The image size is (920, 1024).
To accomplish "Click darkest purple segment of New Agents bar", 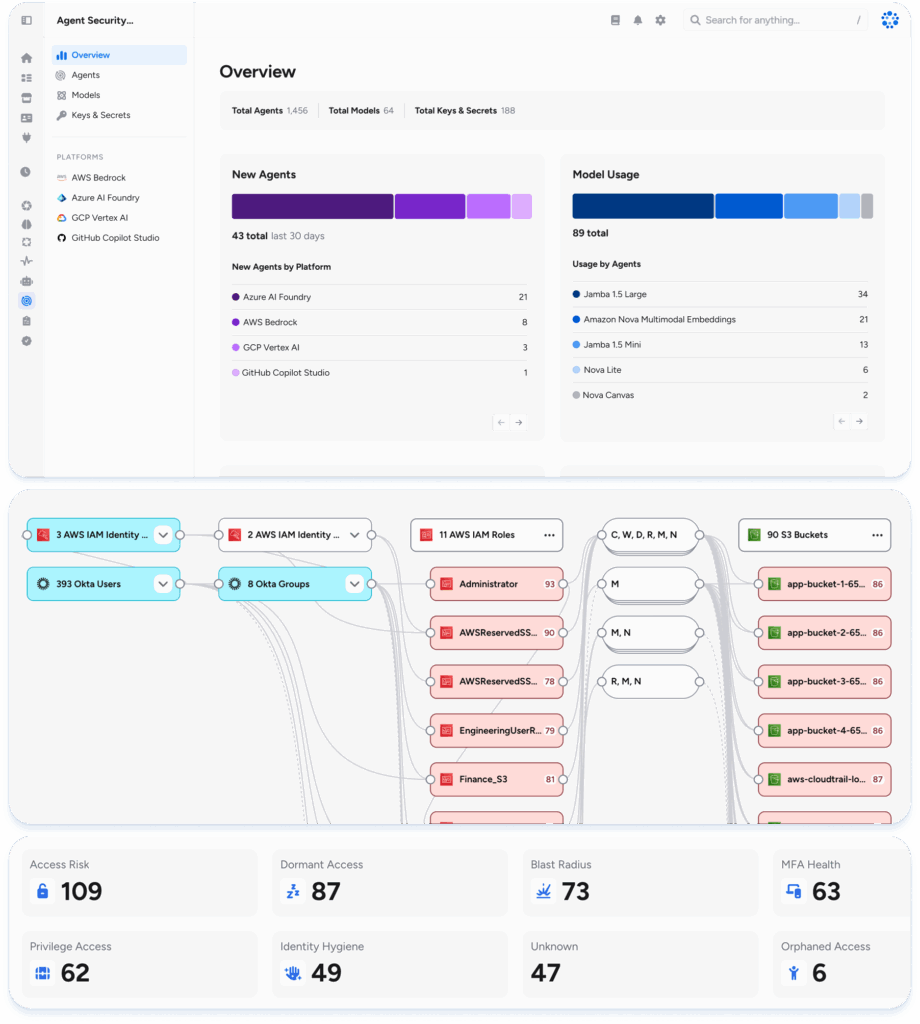I will point(312,206).
